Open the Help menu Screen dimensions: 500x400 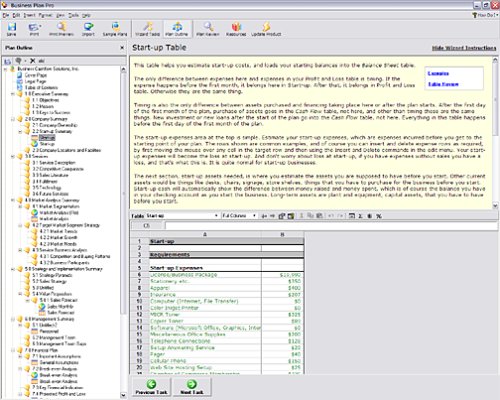(86, 15)
